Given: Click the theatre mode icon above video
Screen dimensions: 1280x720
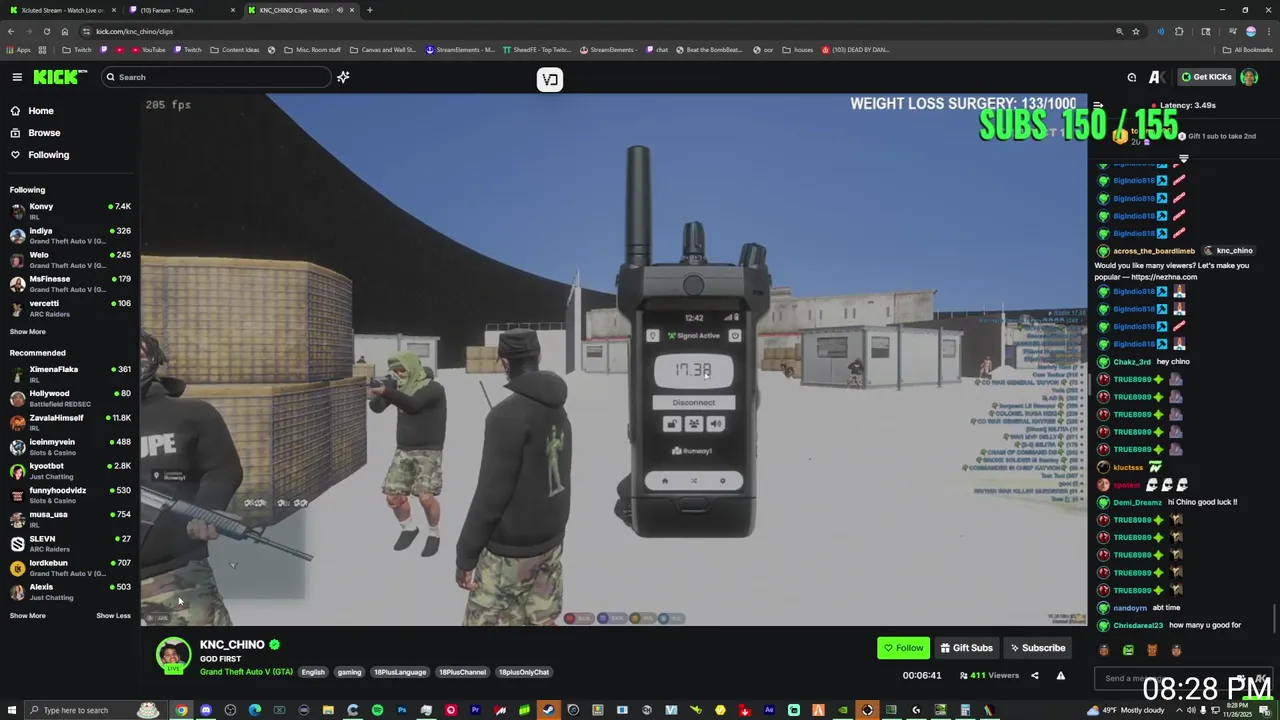Looking at the screenshot, I should 550,80.
